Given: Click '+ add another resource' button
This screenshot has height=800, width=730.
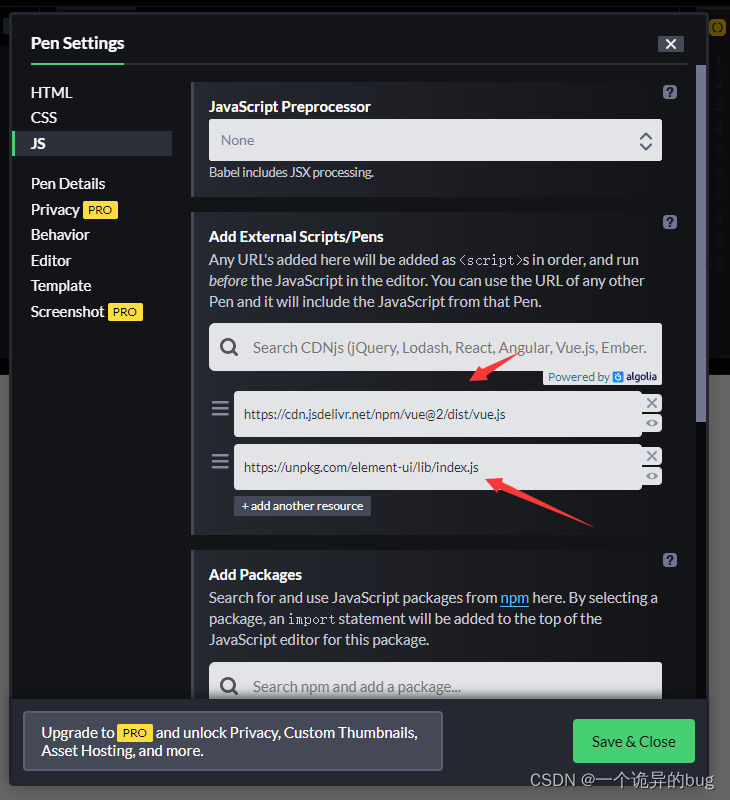Looking at the screenshot, I should (x=303, y=506).
